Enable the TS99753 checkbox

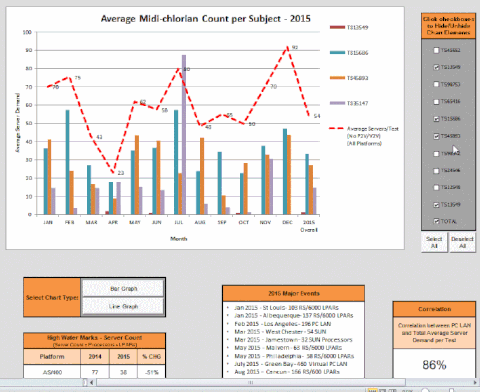(436, 84)
